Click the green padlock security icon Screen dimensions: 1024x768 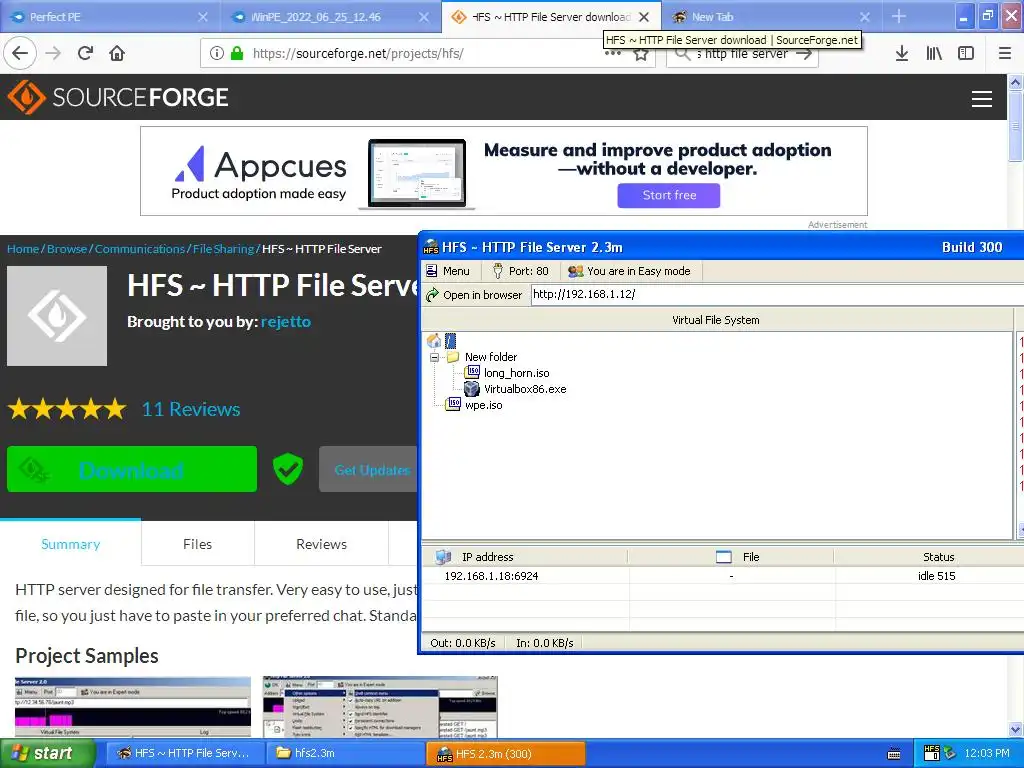click(237, 53)
